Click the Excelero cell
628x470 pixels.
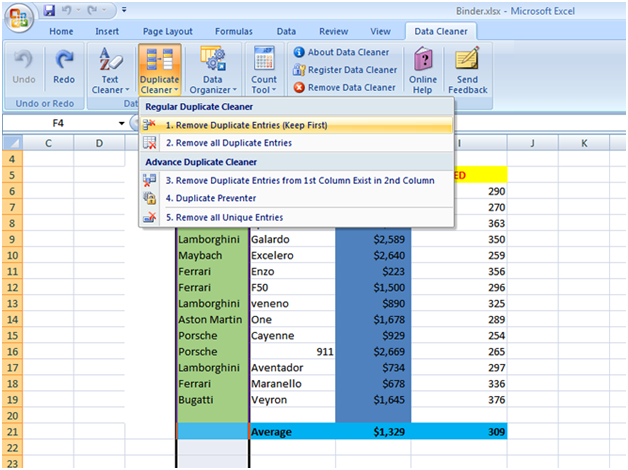292,255
